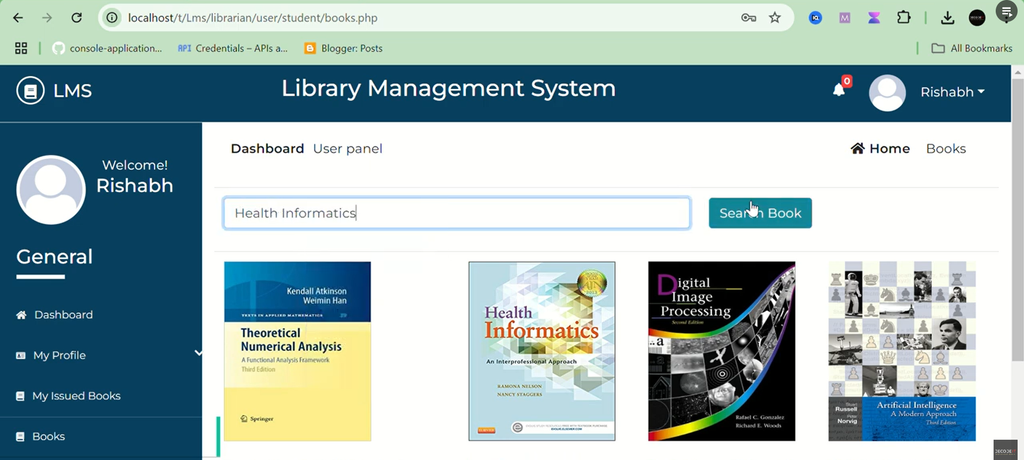
Task: Open console-application GitHub bookmark
Action: 107,48
